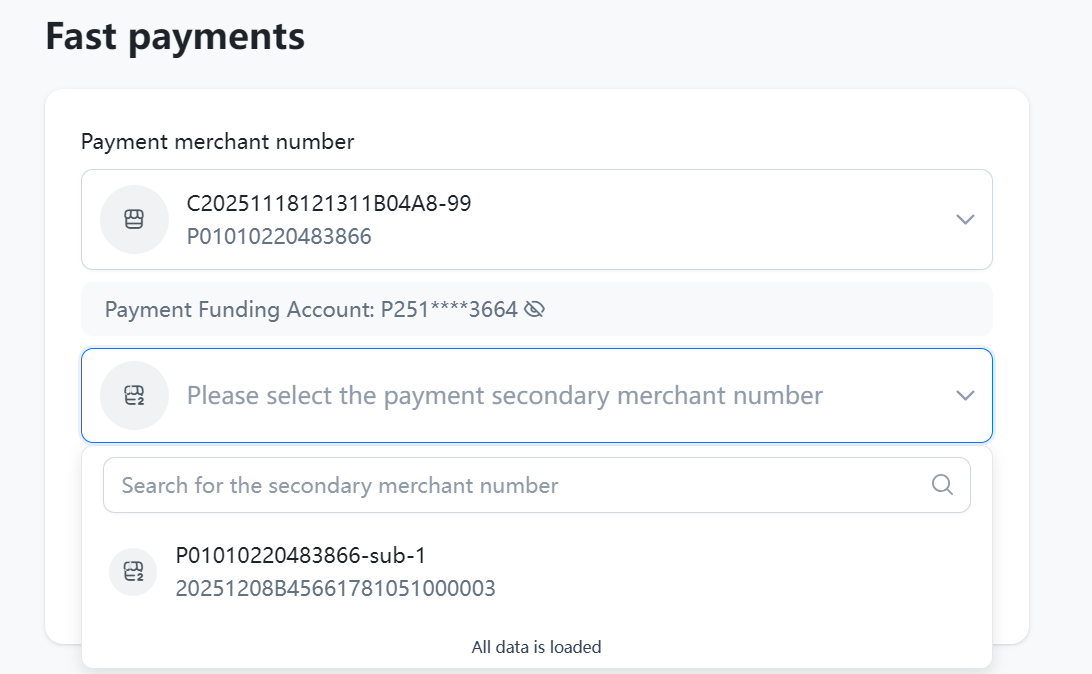Click the masked account number P251****3664
The width and height of the screenshot is (1092, 674).
tap(449, 310)
